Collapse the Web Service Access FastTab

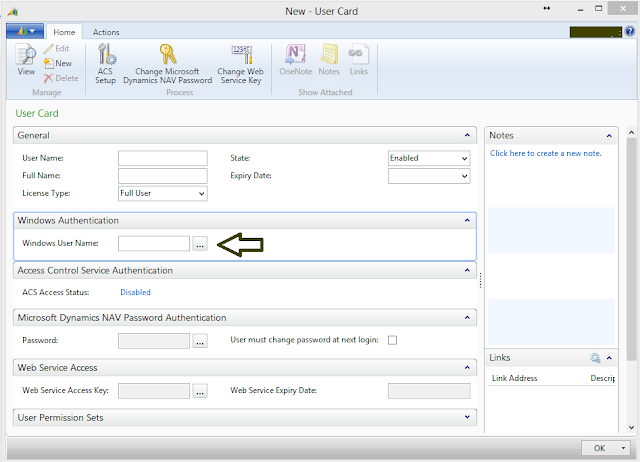[x=467, y=368]
